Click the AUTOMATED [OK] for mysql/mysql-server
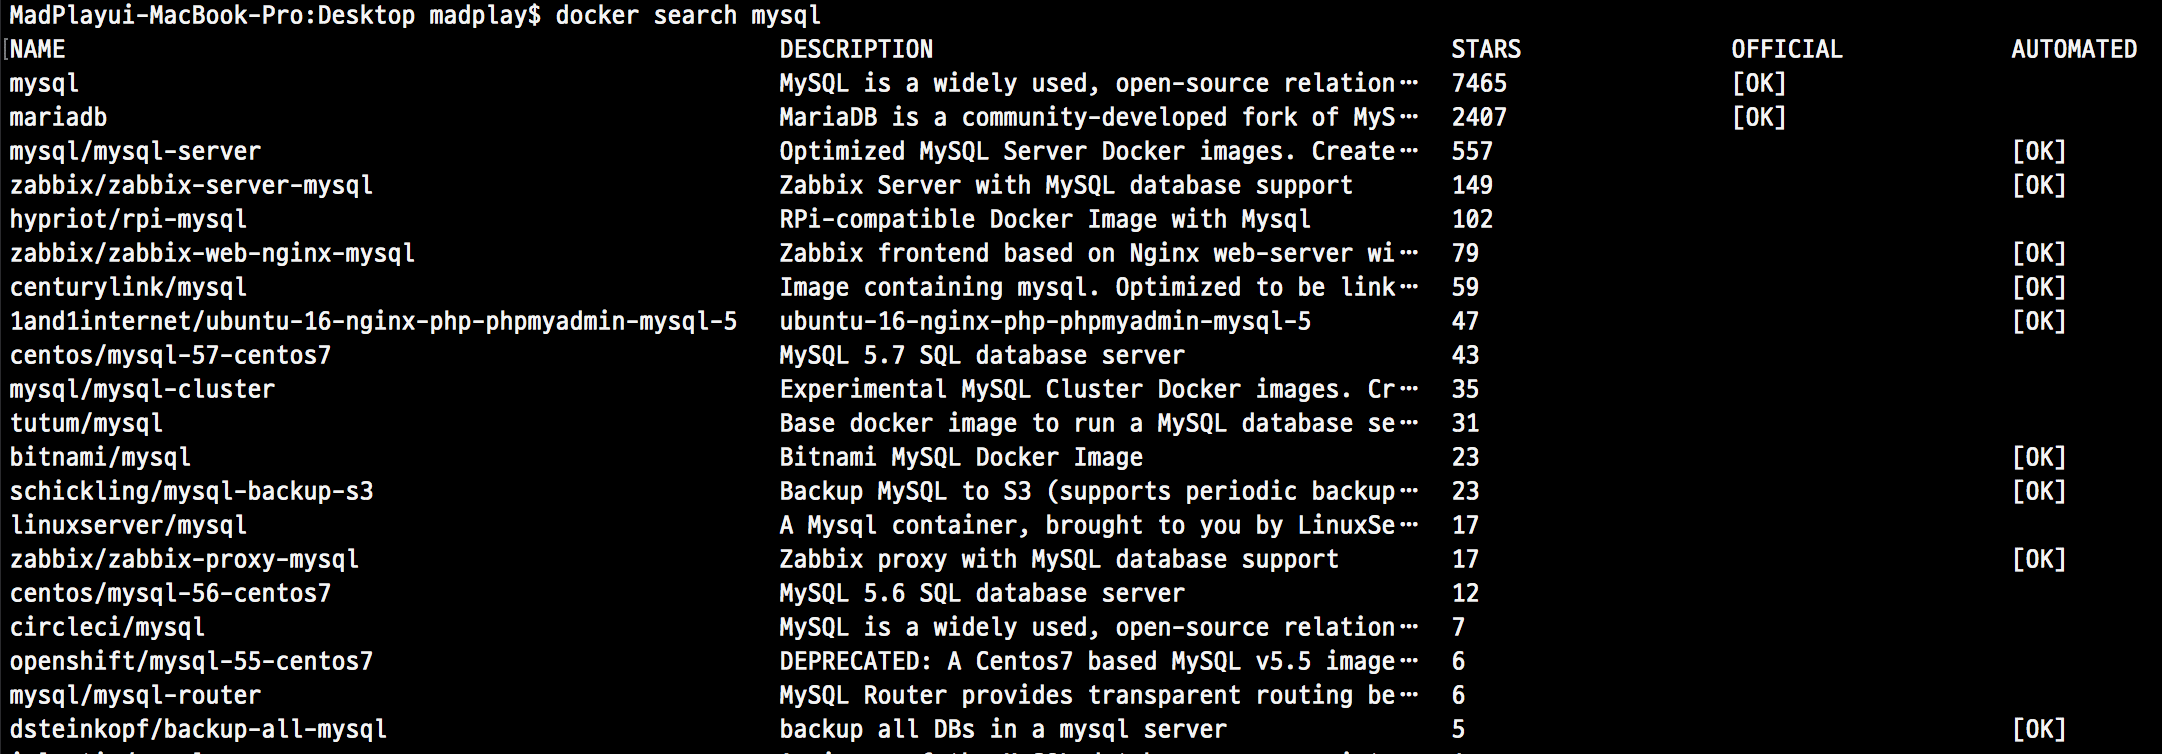The height and width of the screenshot is (754, 2162). coord(2039,151)
